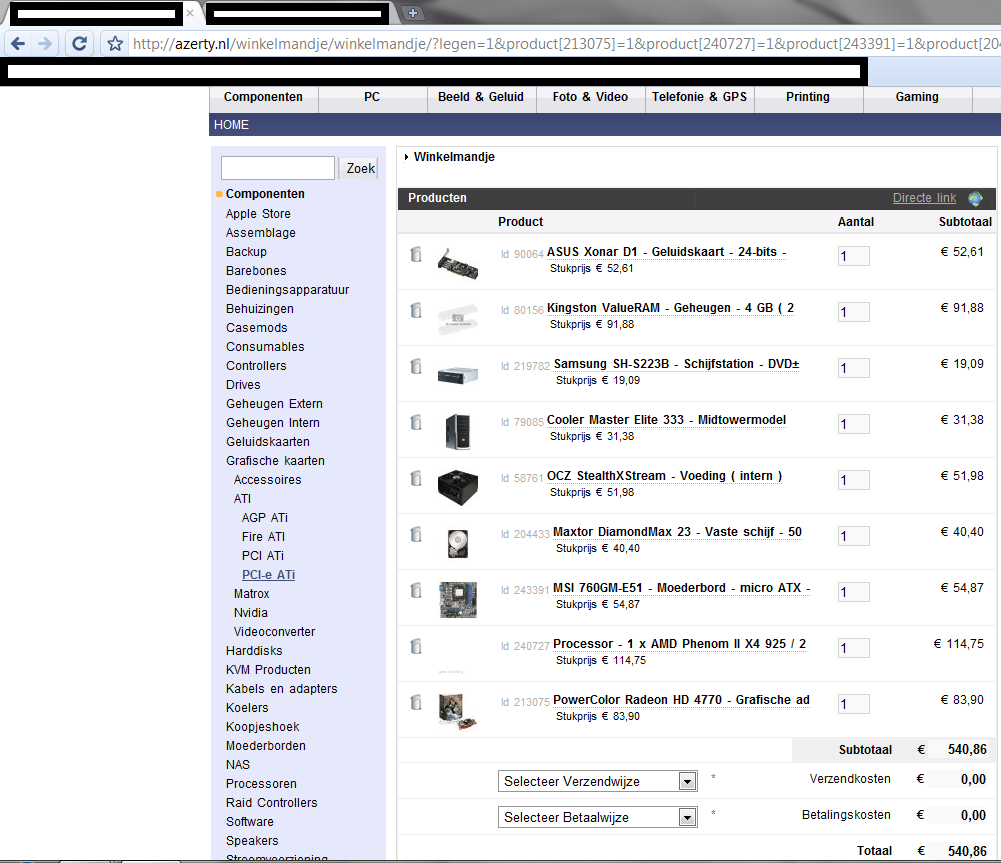Open ASUS Xonar sound card thumbnail
The image size is (1001, 863).
click(x=458, y=263)
